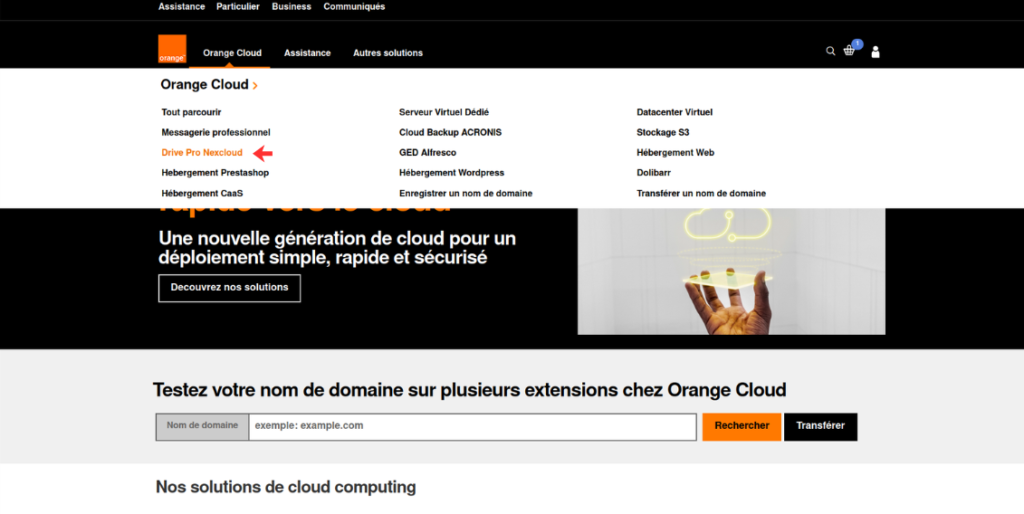Viewport: 1024px width, 514px height.
Task: Click the user account icon
Action: [876, 52]
